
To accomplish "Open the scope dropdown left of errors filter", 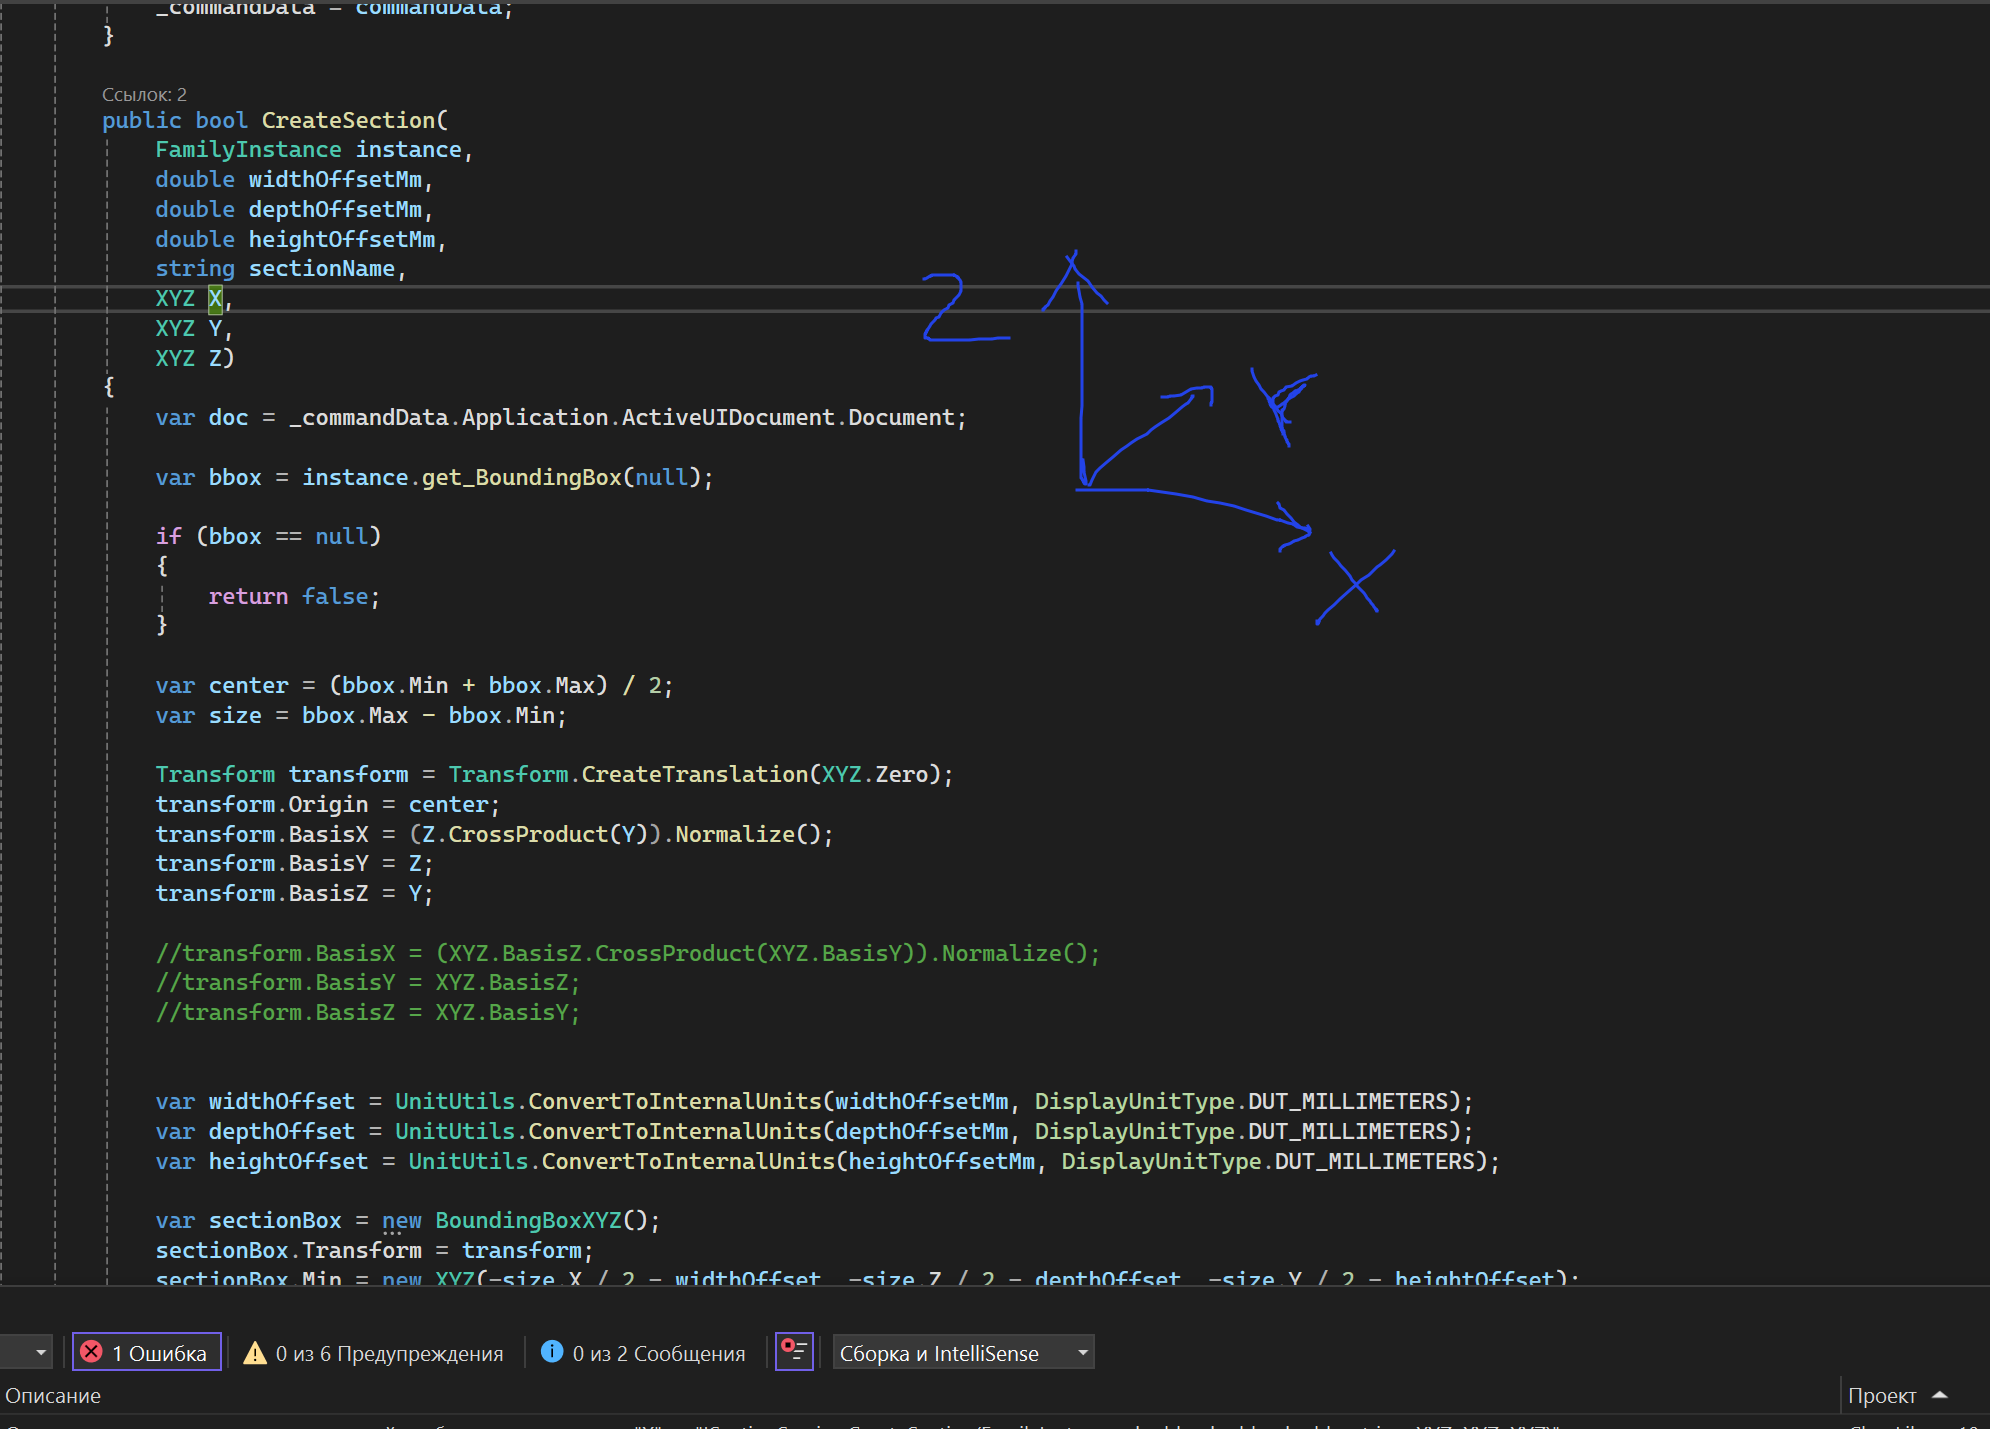I will 40,1353.
